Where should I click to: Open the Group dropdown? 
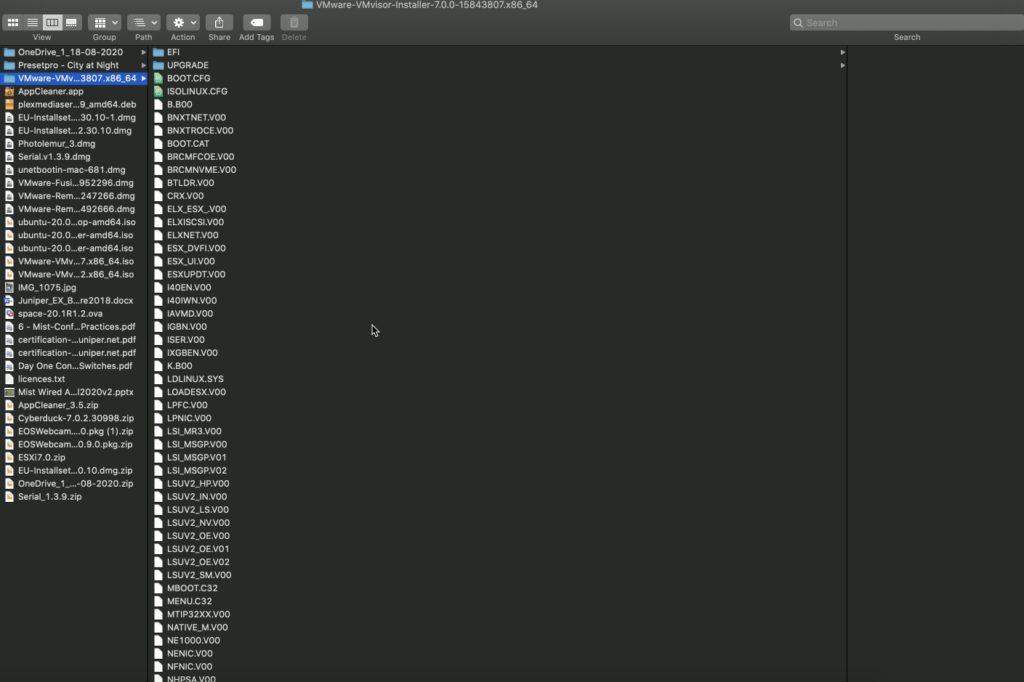104,22
